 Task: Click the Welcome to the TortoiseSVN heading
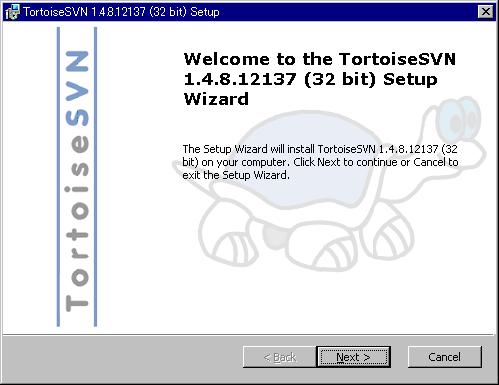click(320, 59)
